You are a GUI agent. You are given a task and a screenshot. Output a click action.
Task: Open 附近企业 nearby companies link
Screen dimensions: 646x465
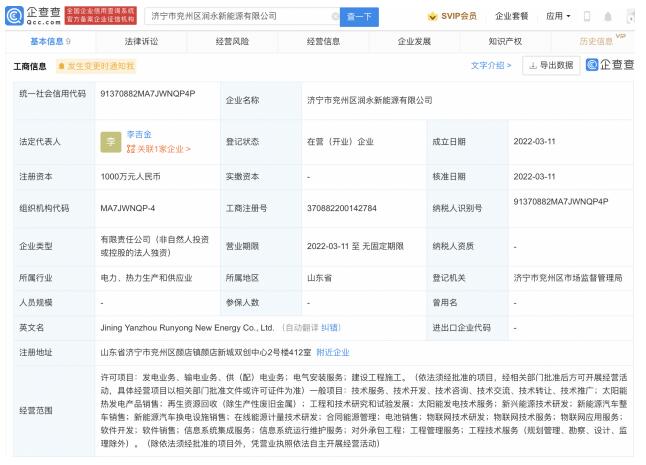pyautogui.click(x=332, y=352)
